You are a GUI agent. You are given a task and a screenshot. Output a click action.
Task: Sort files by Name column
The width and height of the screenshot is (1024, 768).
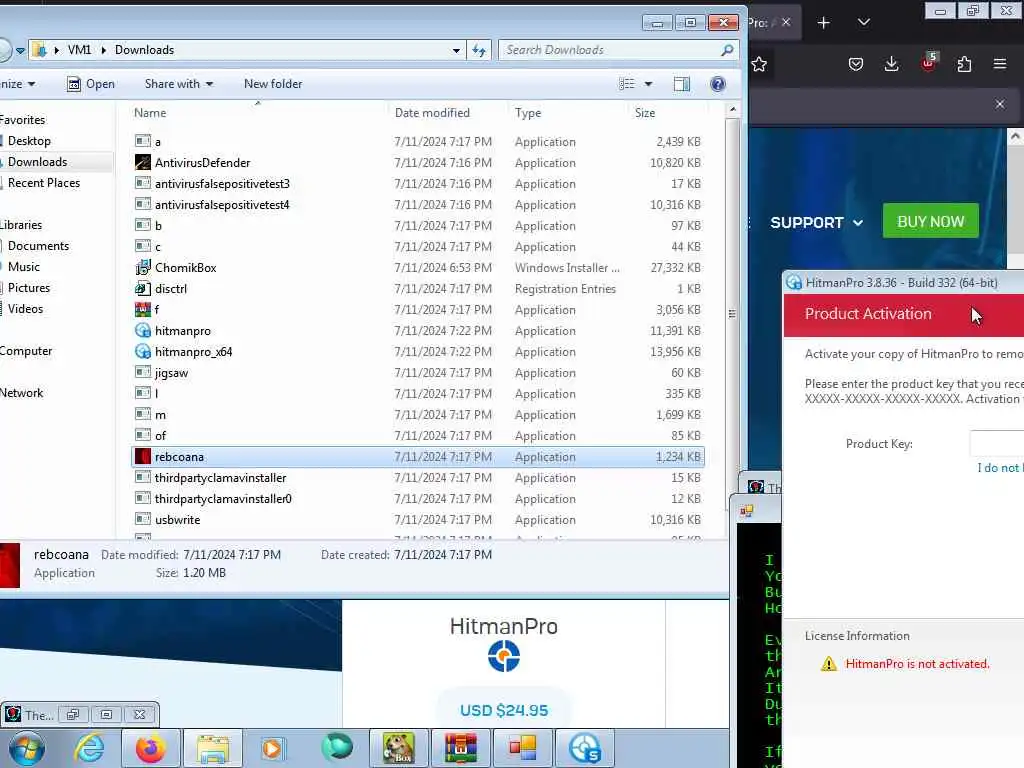click(x=150, y=113)
